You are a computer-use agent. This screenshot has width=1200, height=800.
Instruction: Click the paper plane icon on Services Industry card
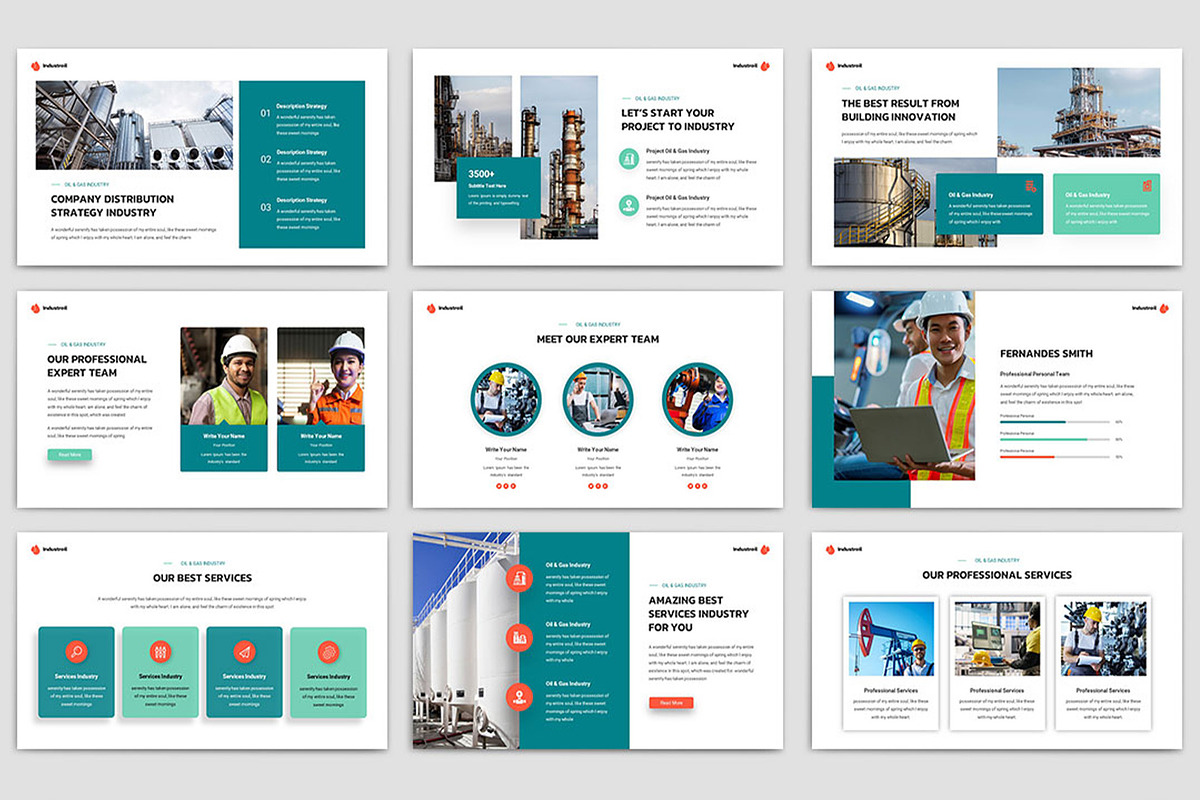point(244,652)
